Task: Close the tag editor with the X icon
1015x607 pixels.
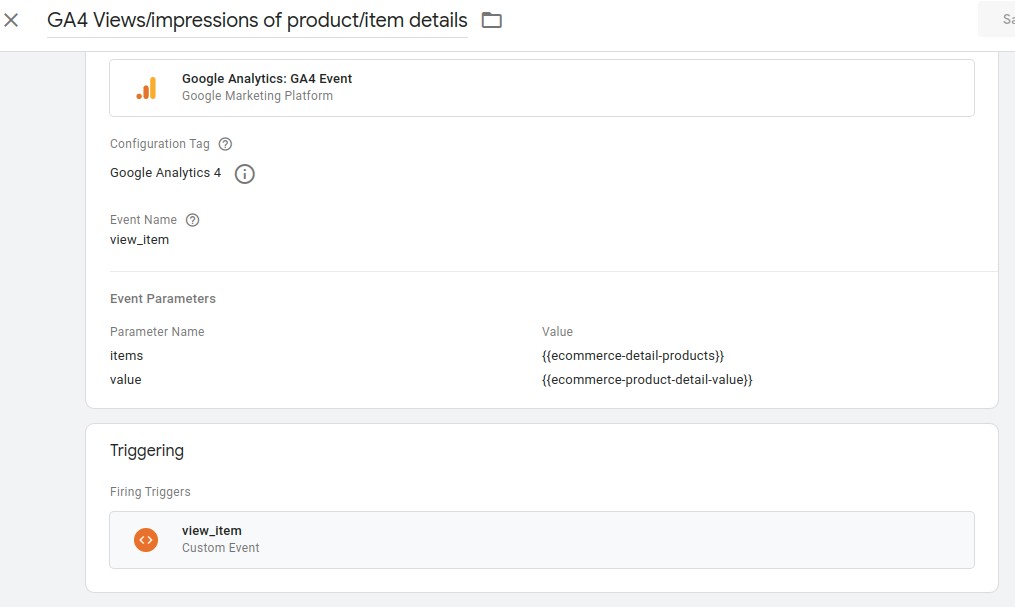Action: click(12, 20)
